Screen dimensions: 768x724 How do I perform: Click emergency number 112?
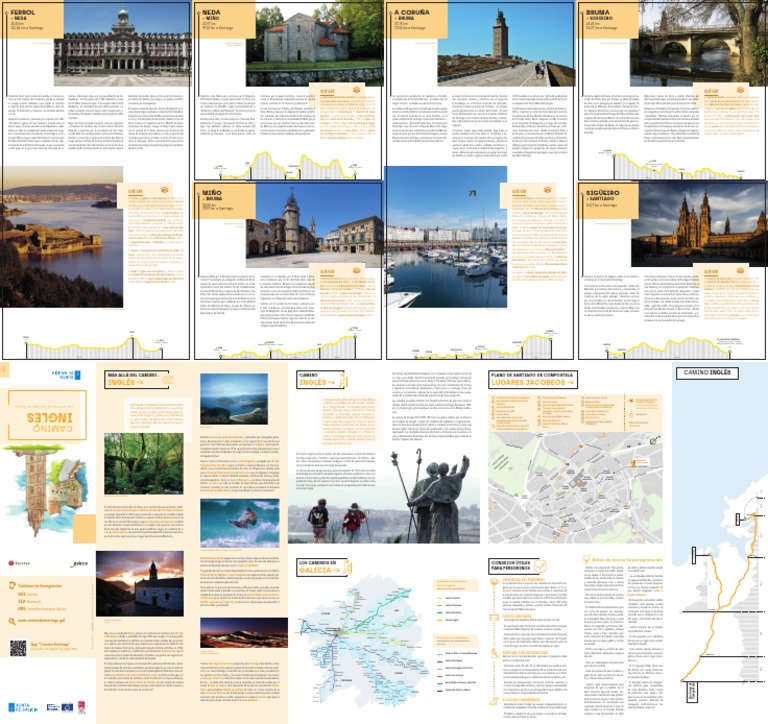(x=22, y=601)
